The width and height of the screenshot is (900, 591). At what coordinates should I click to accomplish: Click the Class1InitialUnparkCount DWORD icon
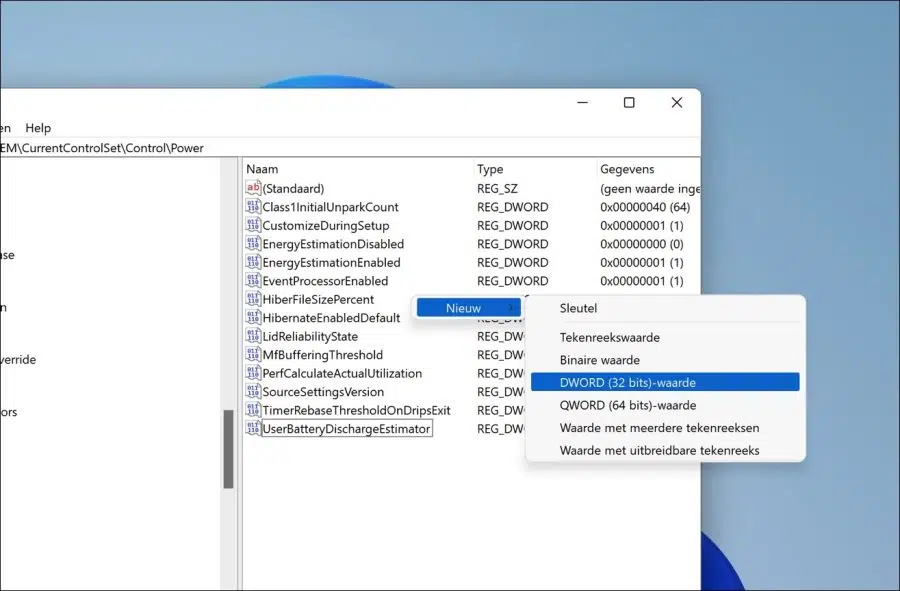click(253, 207)
